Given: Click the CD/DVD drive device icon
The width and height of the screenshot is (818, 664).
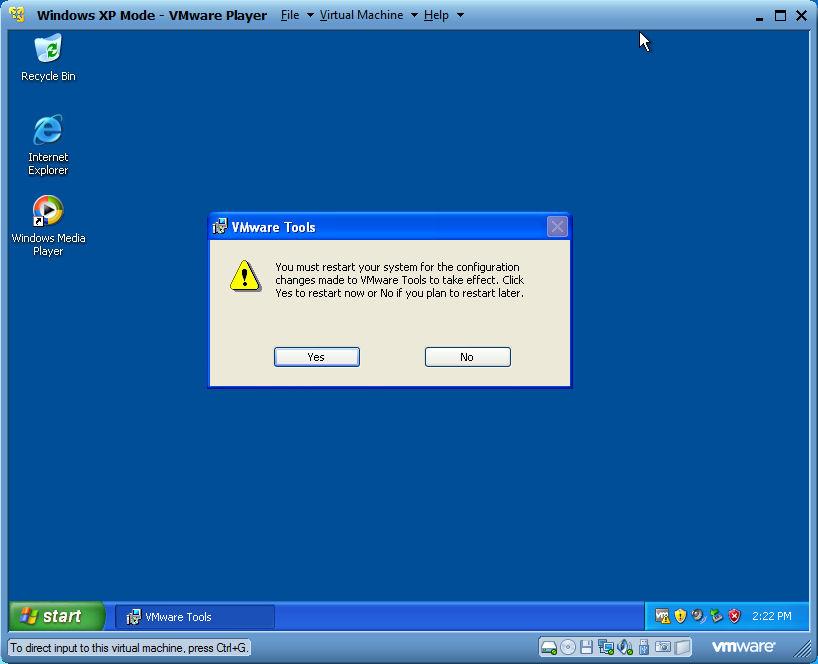Looking at the screenshot, I should tap(567, 647).
